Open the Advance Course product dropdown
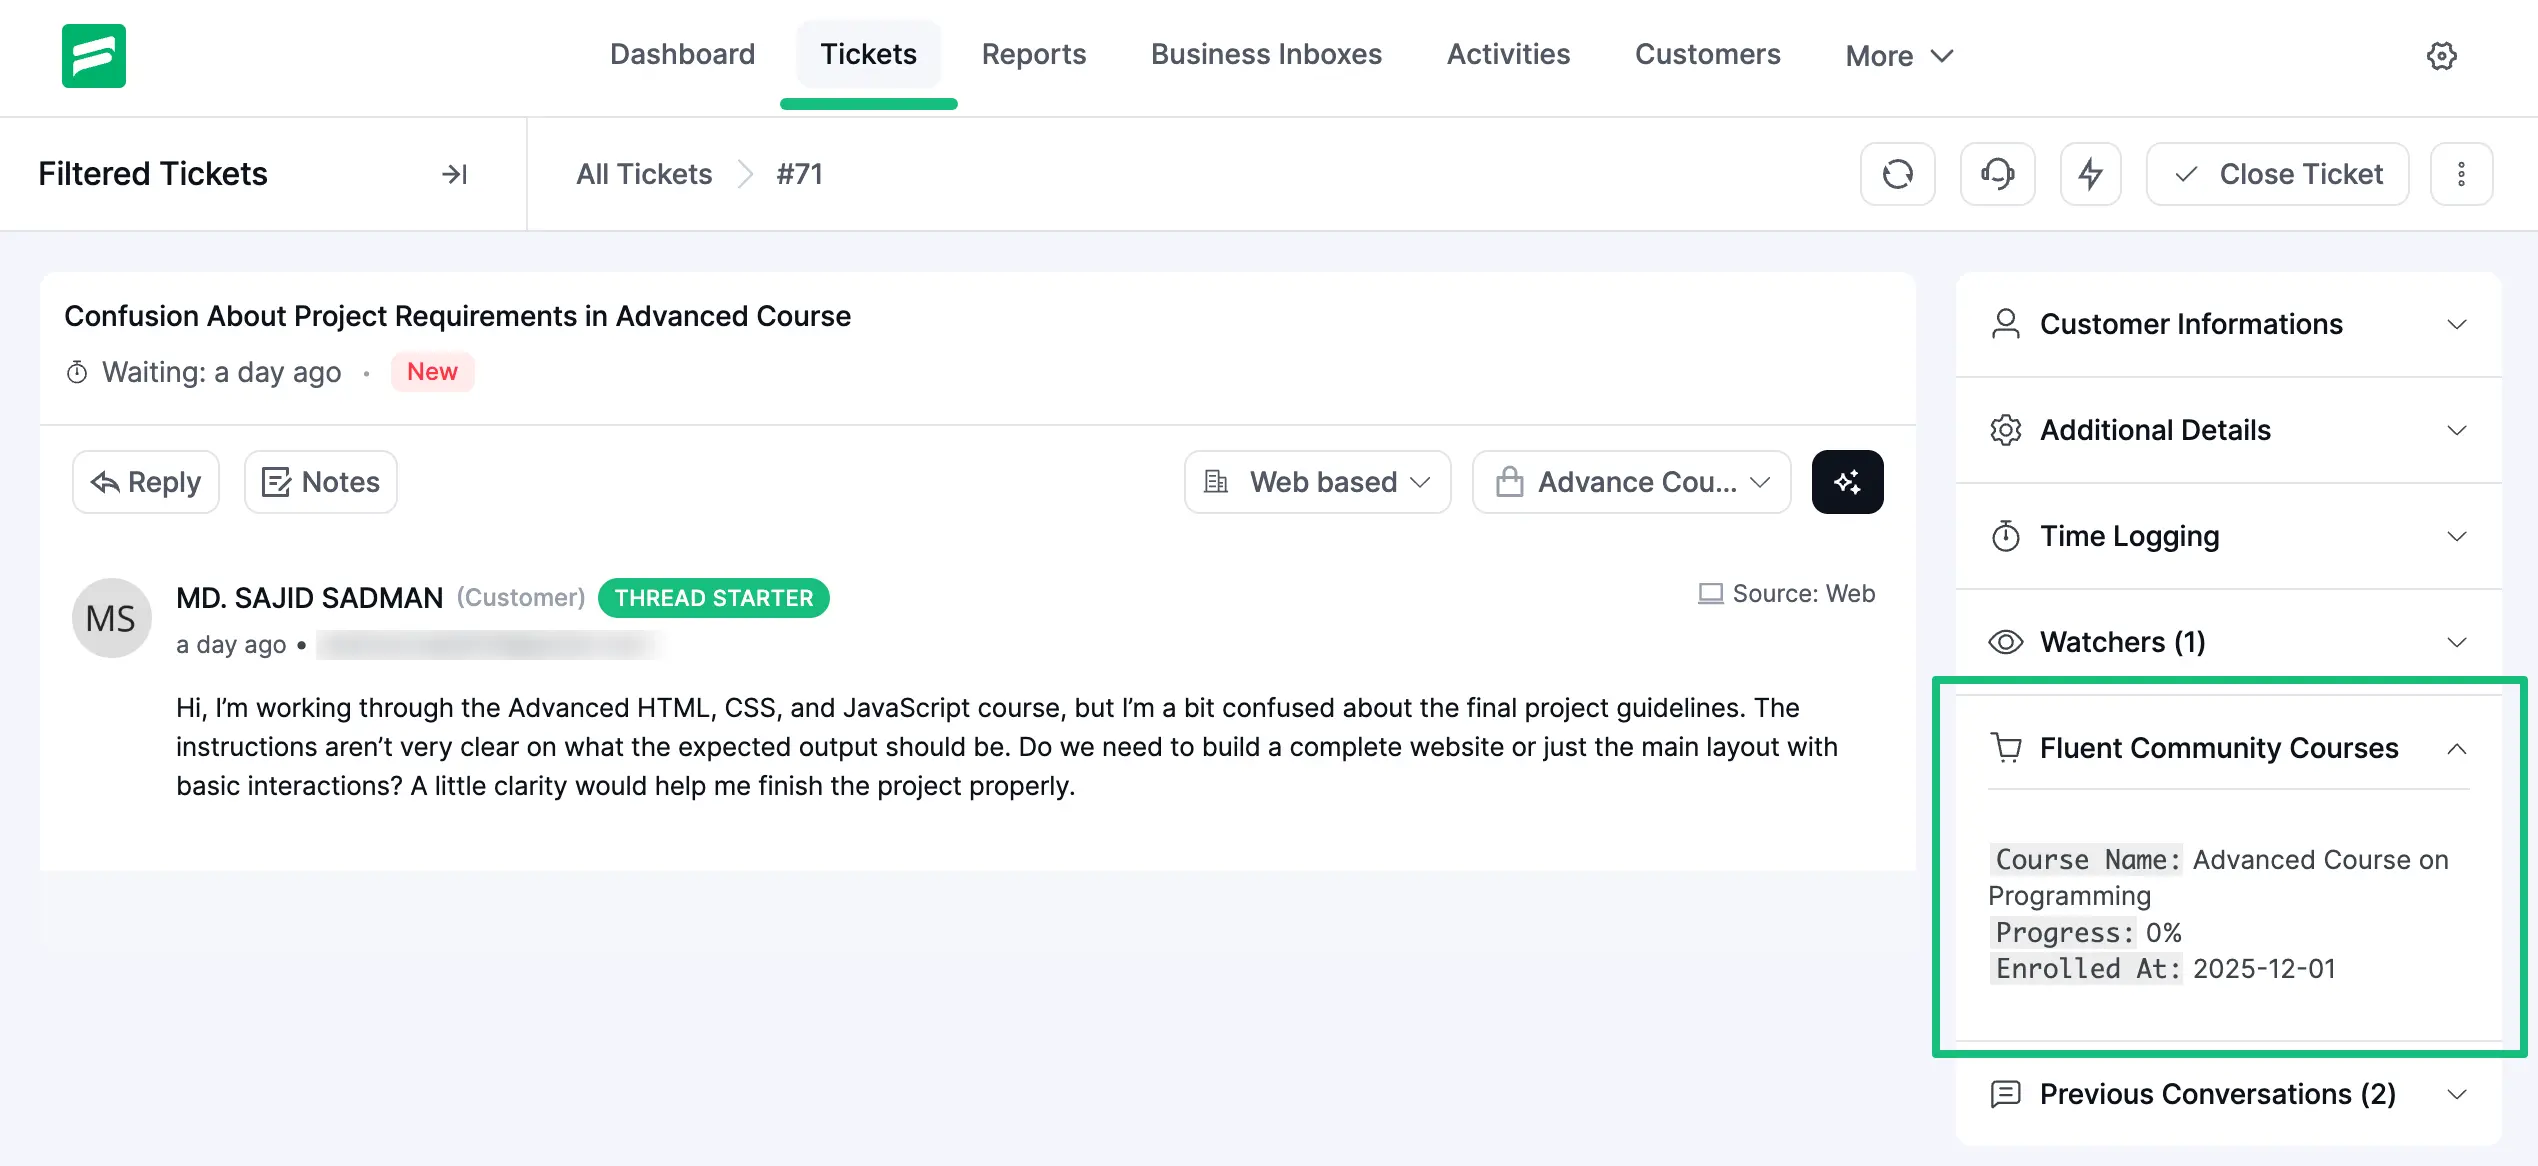 [x=1631, y=482]
